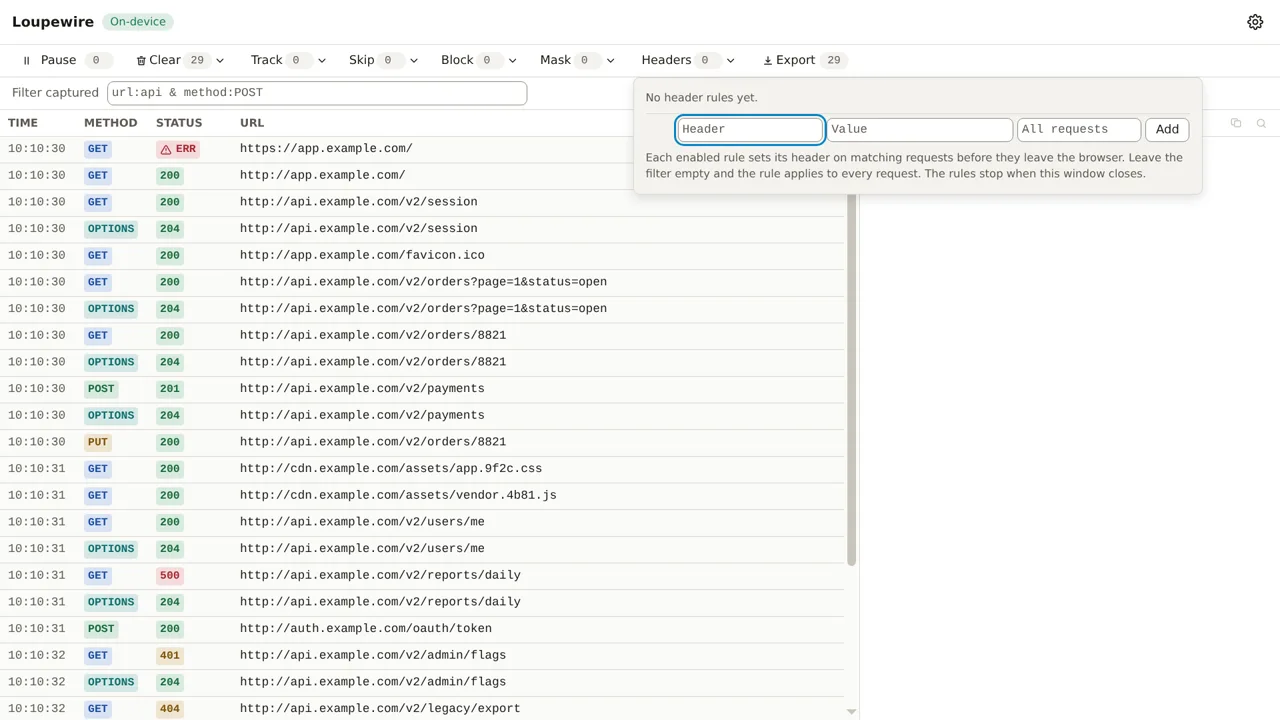Select the https://app.example.com/ ERR row

tap(422, 149)
